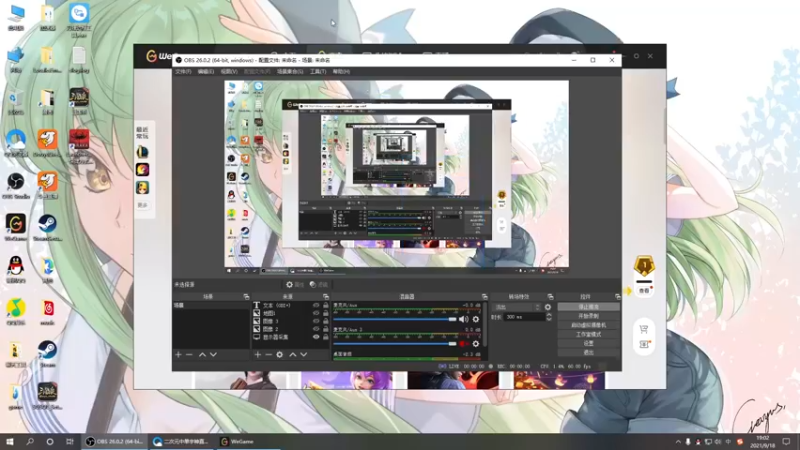Screen dimensions: 800x450
Task: Pop out the 来源 dock panel
Action: (x=326, y=296)
